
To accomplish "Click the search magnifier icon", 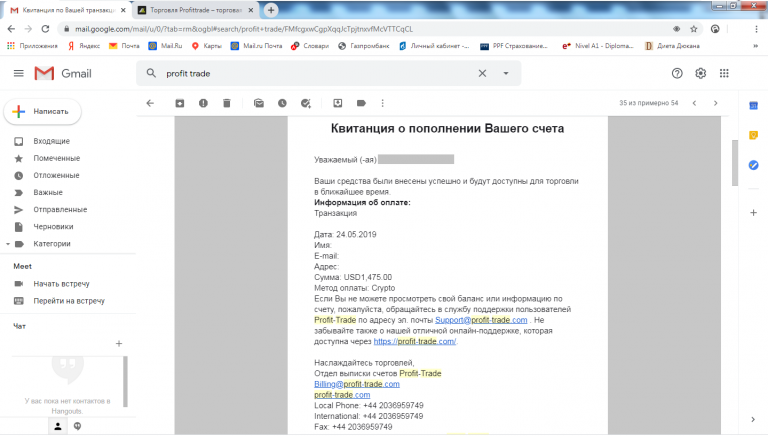I will (151, 73).
